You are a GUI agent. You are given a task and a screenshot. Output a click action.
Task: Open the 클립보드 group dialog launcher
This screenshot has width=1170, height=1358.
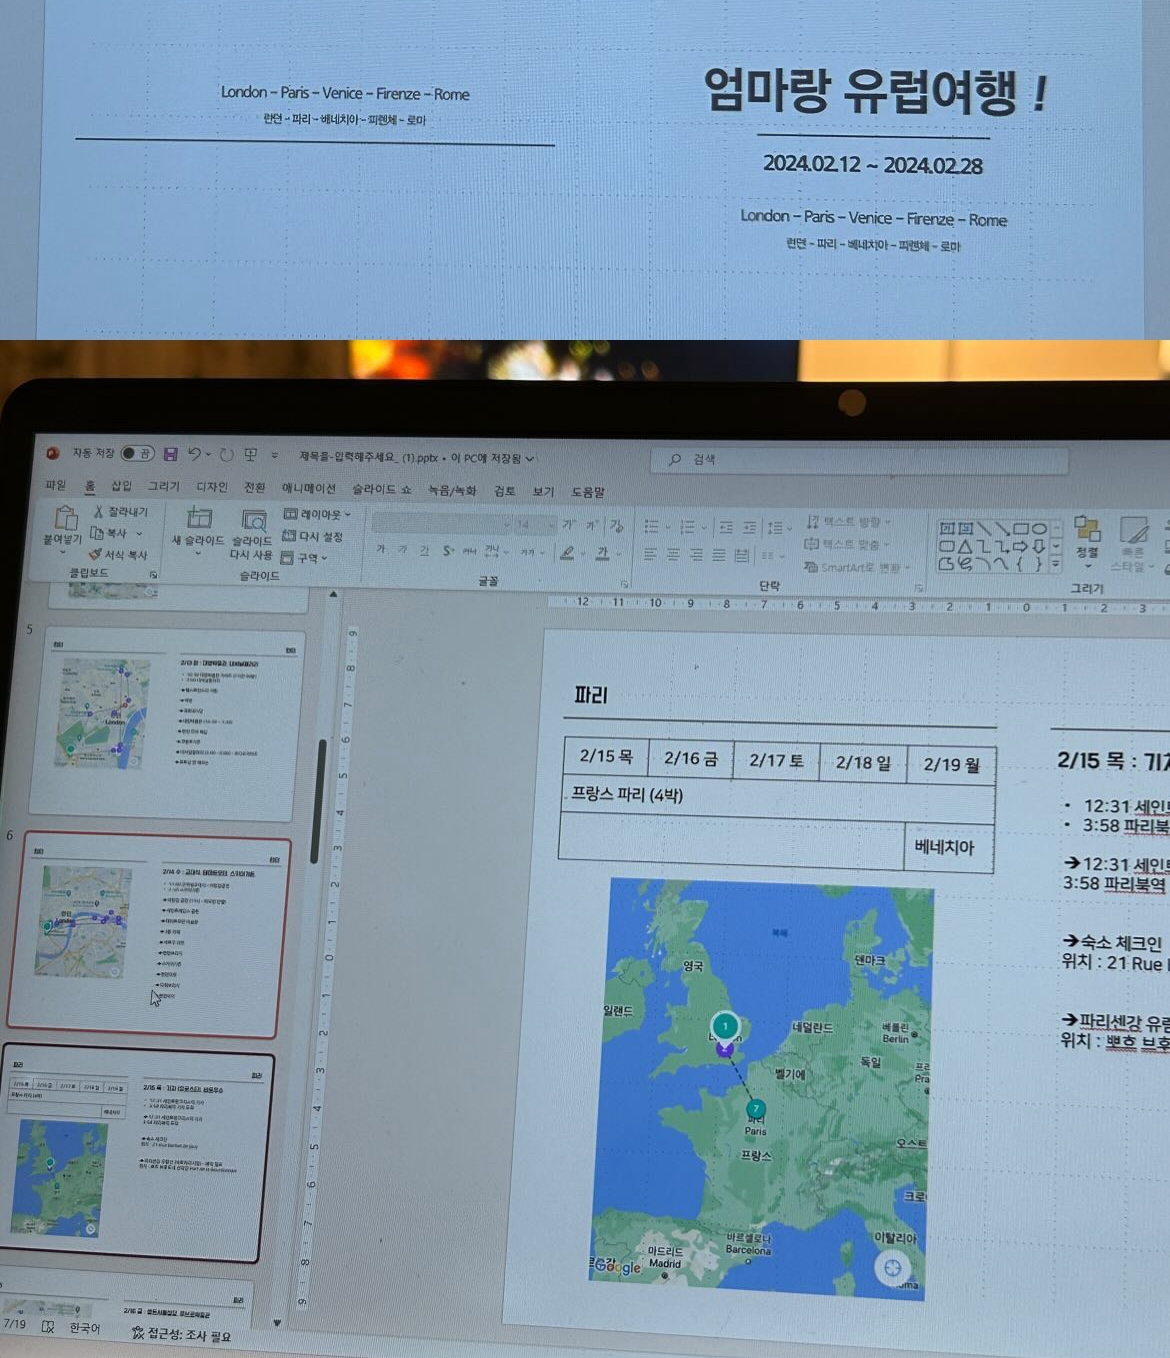click(154, 575)
